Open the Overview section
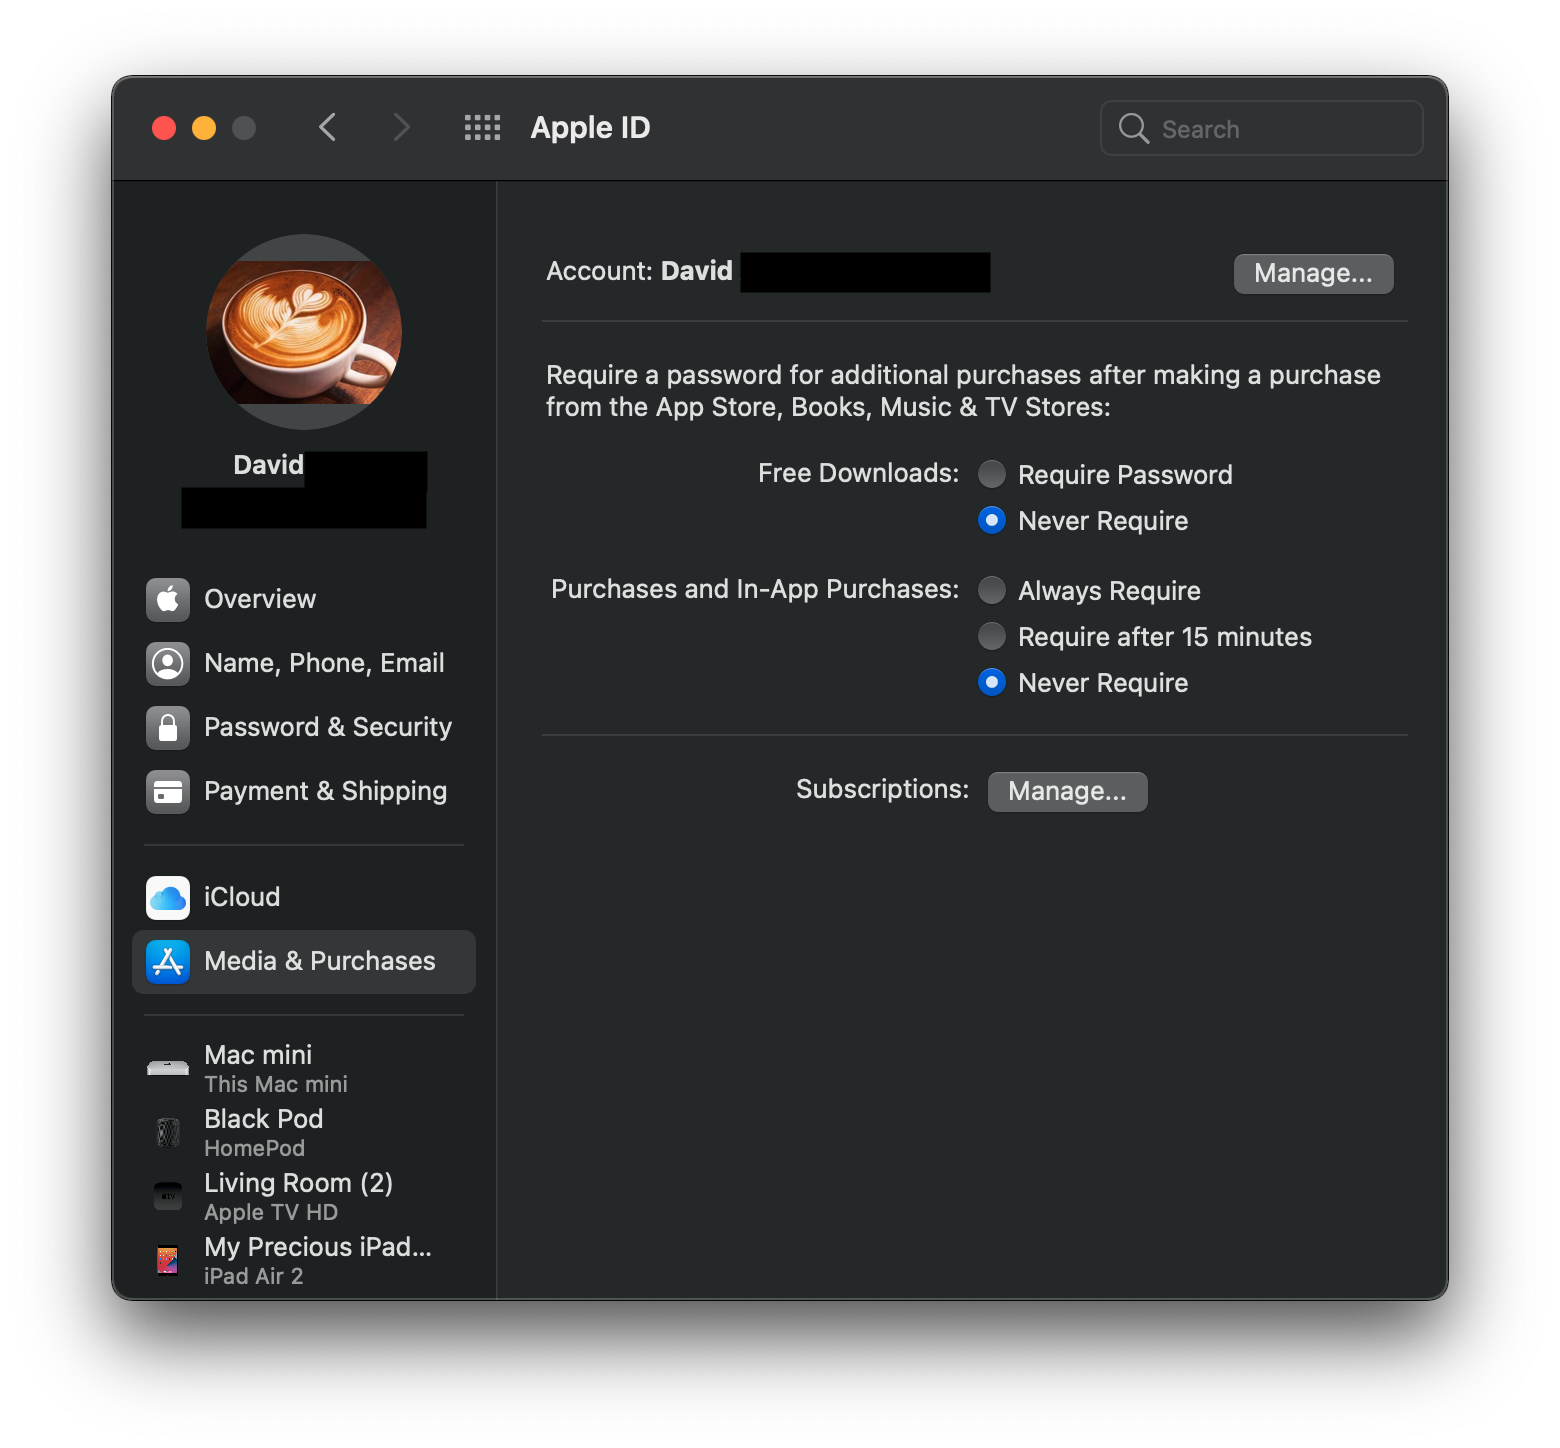Image resolution: width=1560 pixels, height=1448 pixels. [304, 599]
